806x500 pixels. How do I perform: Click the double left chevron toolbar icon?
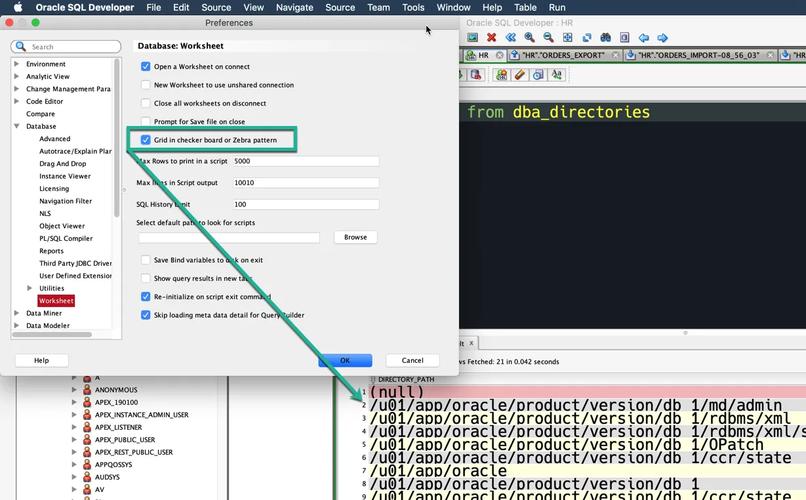click(x=510, y=38)
